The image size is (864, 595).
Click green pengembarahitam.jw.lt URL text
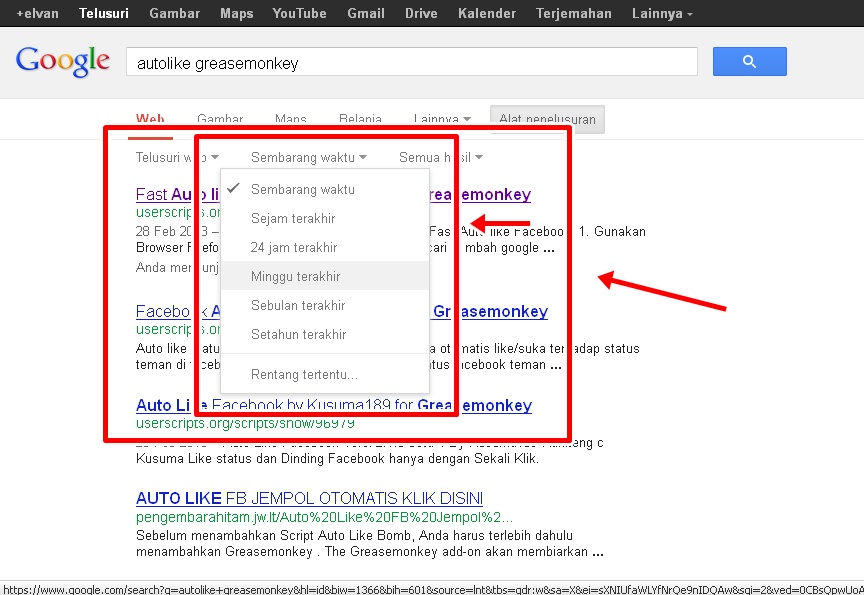324,517
